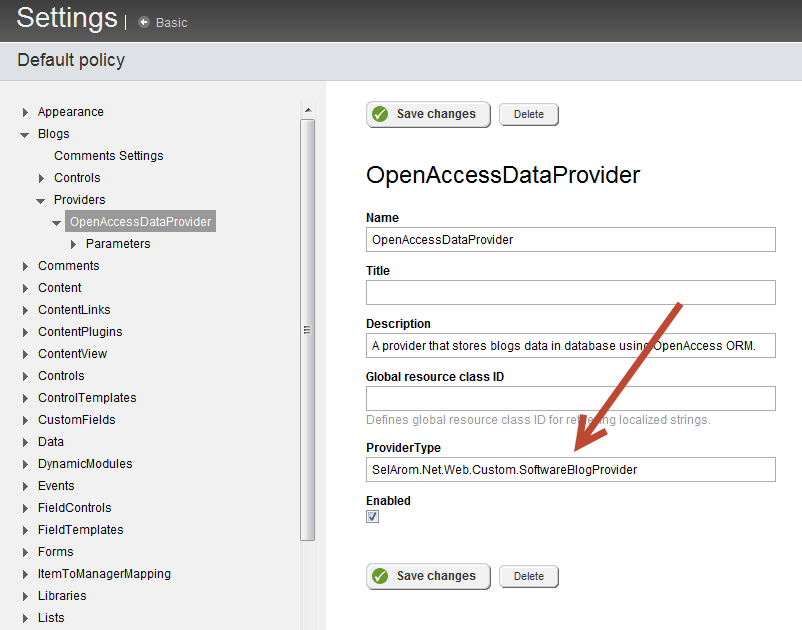Click into the Name input field
Screen dimensions: 802x630
pyautogui.click(x=570, y=240)
